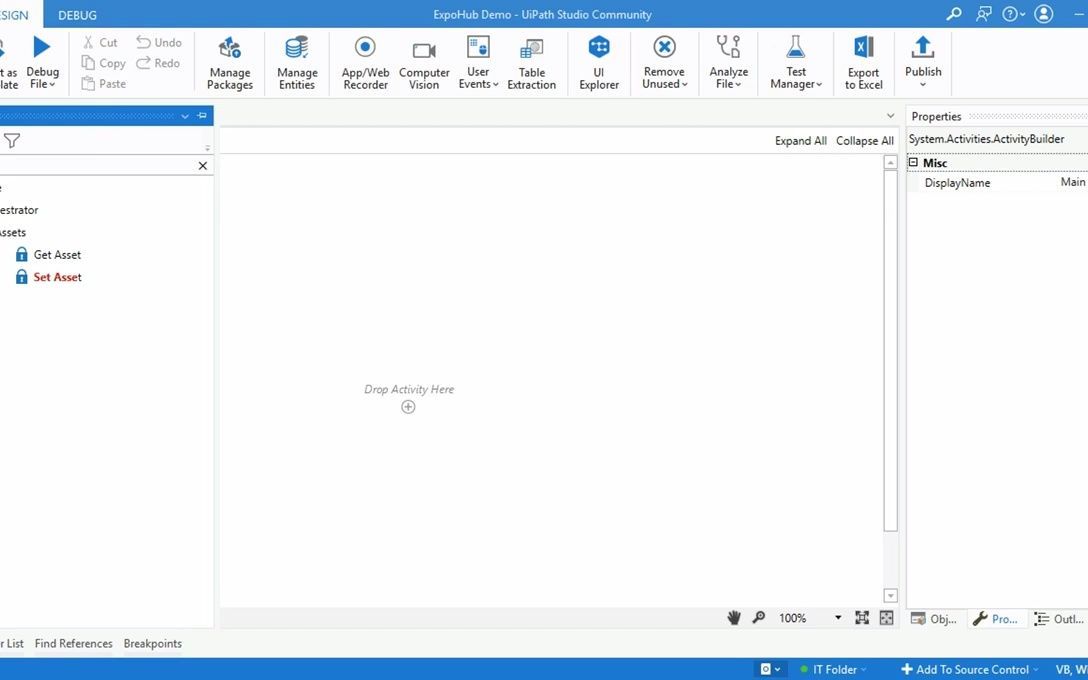Click the Publish icon
Viewport: 1088px width, 680px height.
[x=923, y=46]
